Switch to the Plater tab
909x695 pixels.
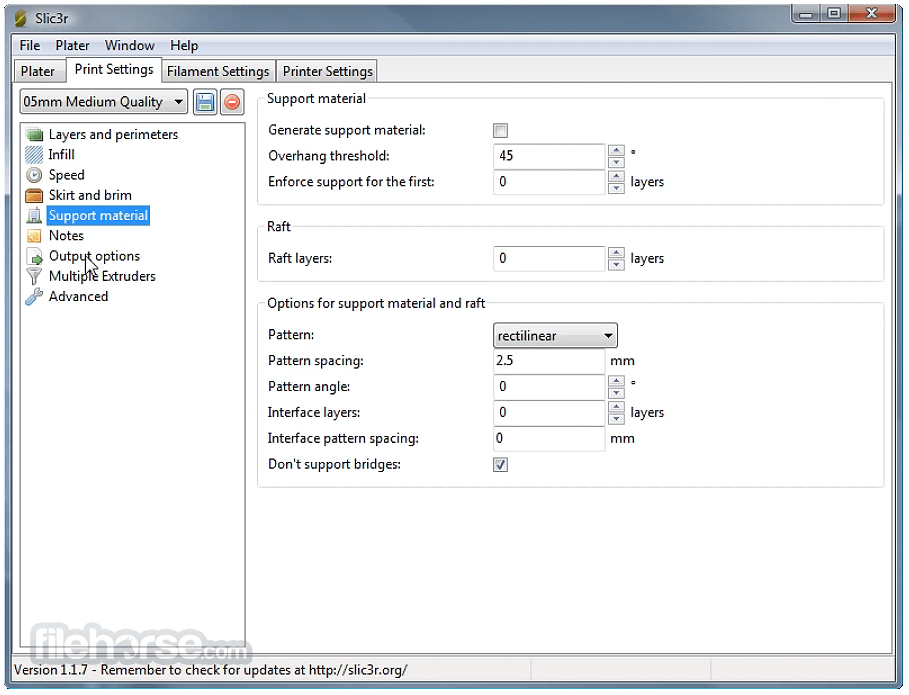(38, 71)
